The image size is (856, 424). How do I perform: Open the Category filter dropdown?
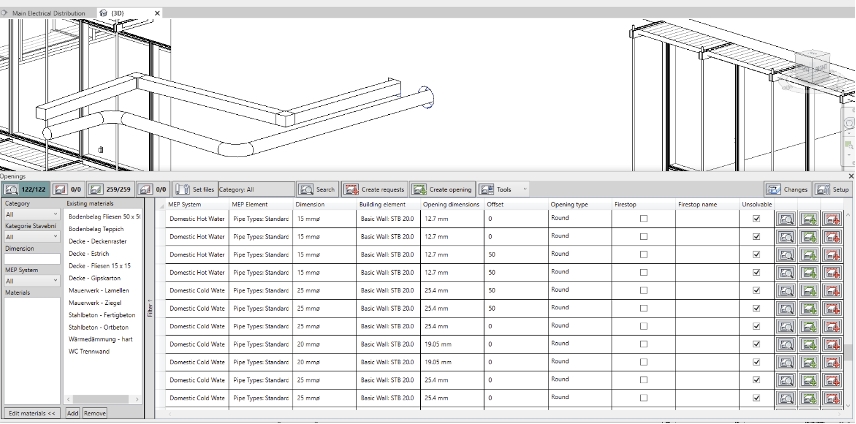coord(32,214)
